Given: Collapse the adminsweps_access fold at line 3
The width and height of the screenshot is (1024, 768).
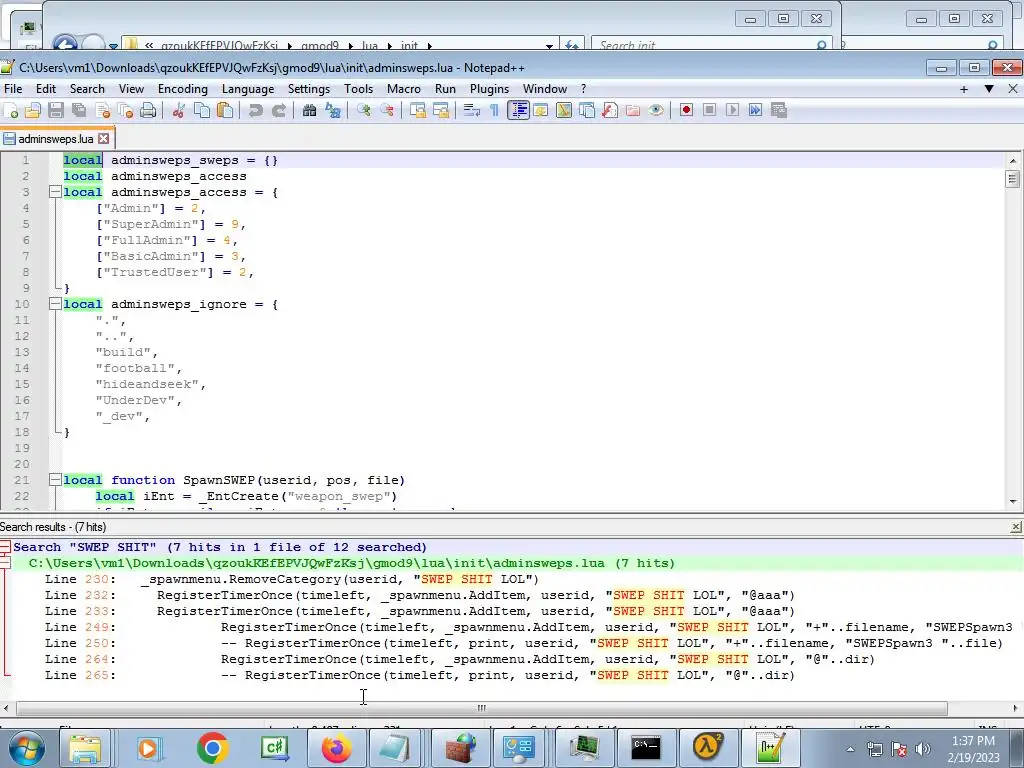Looking at the screenshot, I should coord(56,192).
